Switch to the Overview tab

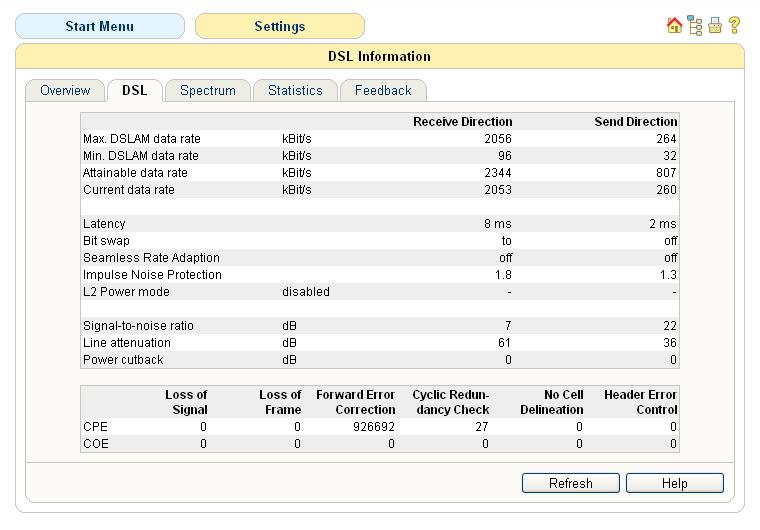[x=65, y=91]
